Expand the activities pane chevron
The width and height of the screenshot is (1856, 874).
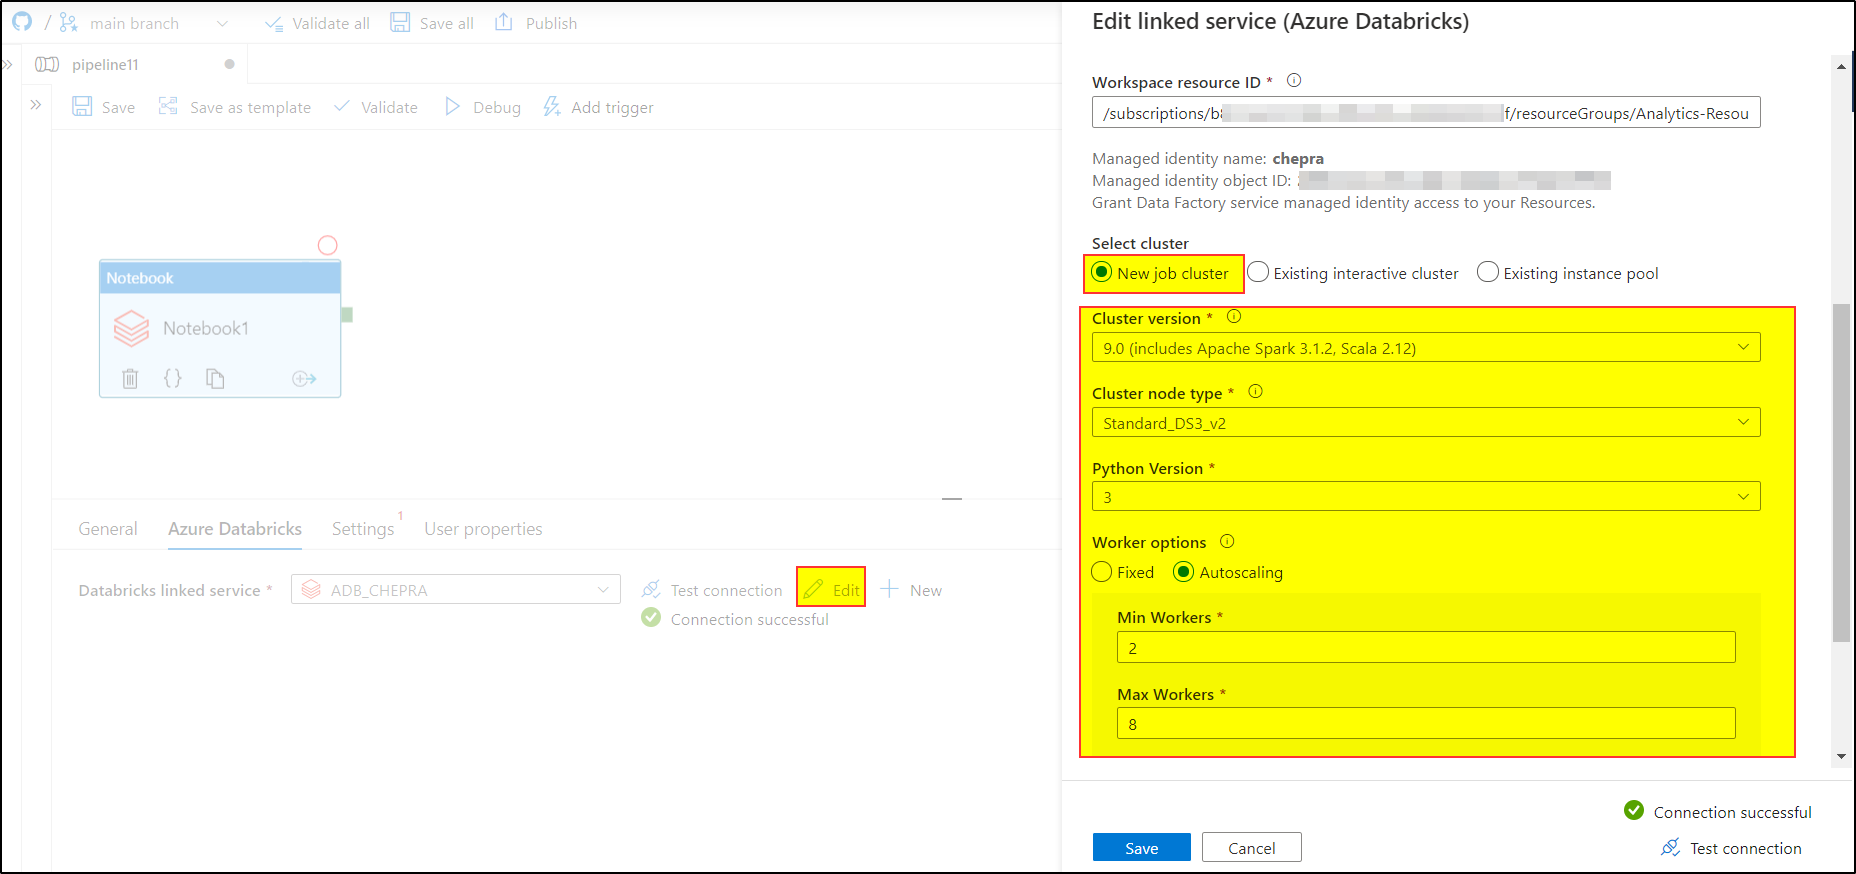36,104
